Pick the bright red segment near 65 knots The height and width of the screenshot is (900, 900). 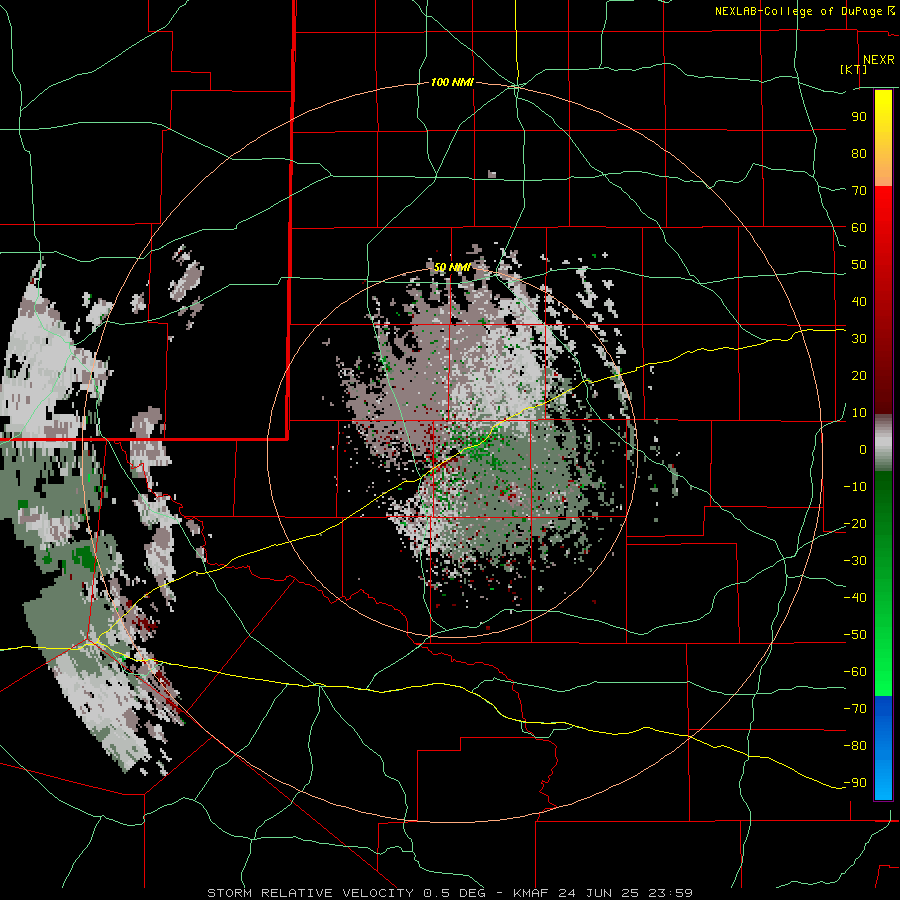[x=883, y=207]
